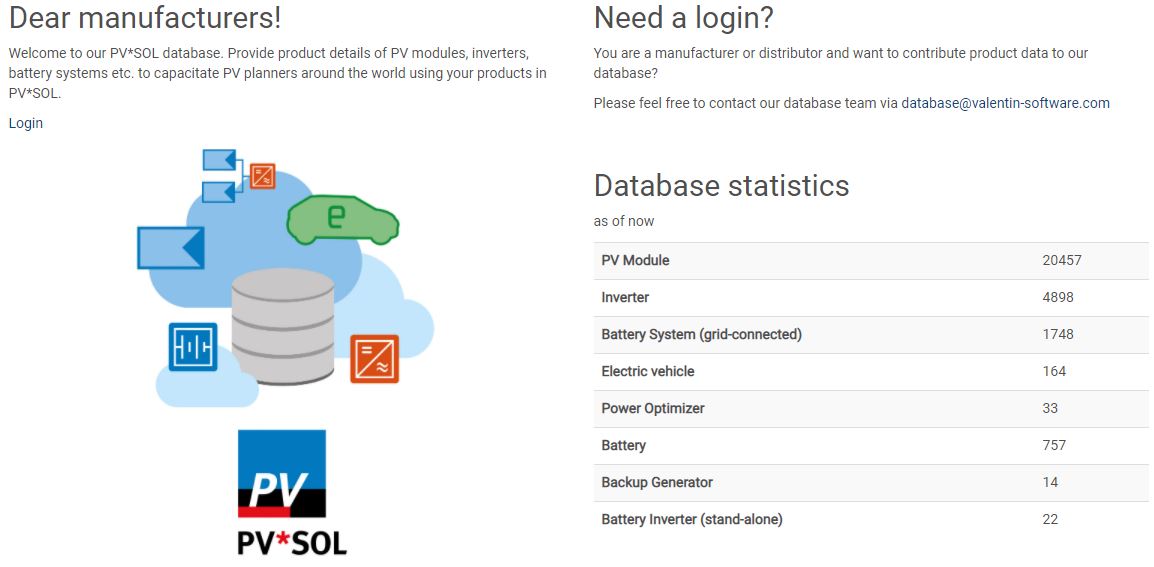
Task: Click the Dear manufacturers! heading
Action: tap(145, 17)
